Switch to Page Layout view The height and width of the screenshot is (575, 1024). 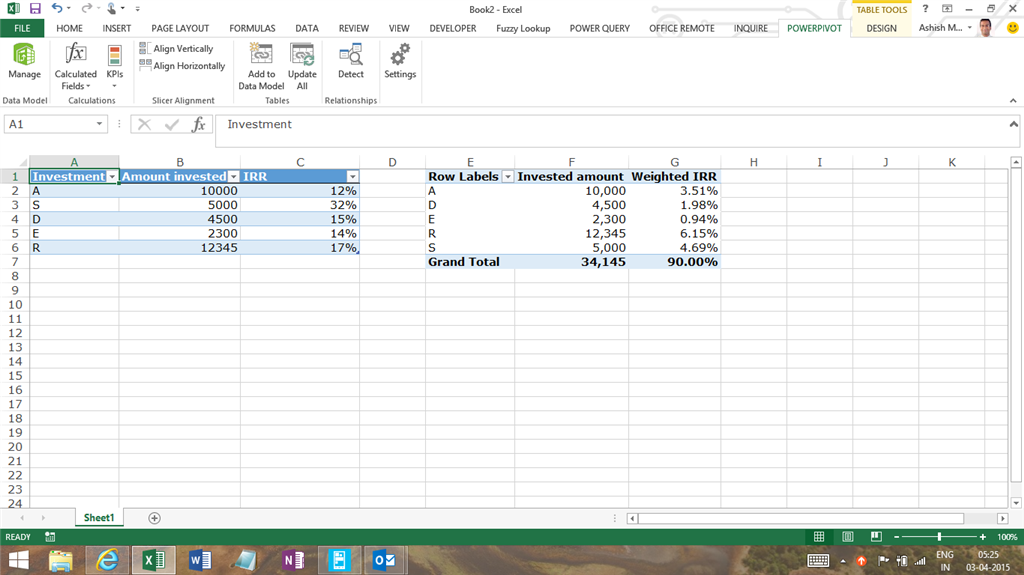(848, 536)
